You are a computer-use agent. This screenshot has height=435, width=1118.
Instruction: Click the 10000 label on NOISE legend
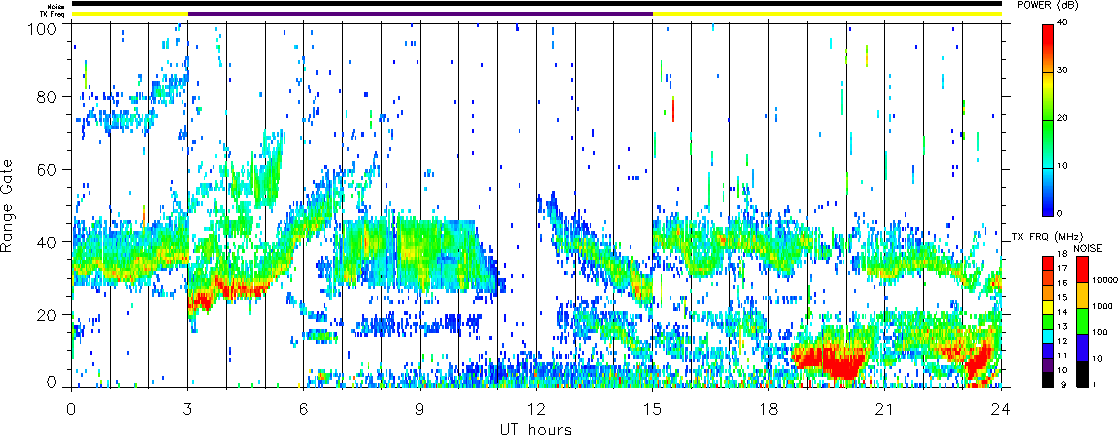point(1103,281)
